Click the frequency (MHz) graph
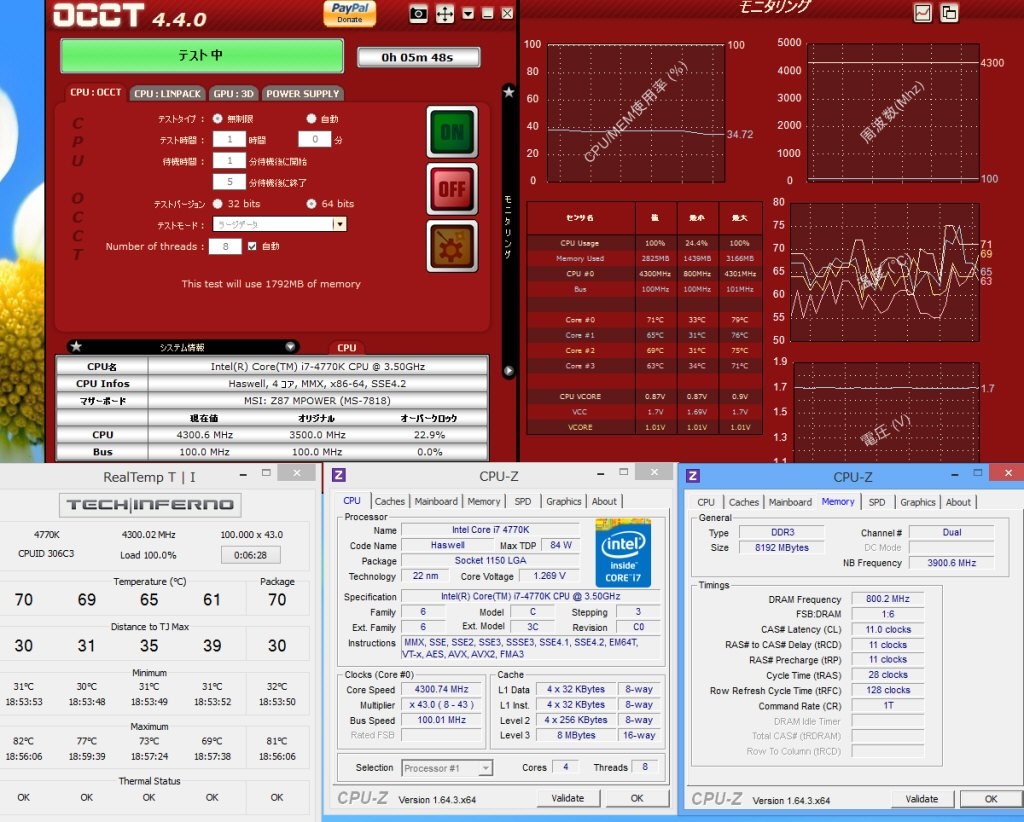 pos(893,112)
